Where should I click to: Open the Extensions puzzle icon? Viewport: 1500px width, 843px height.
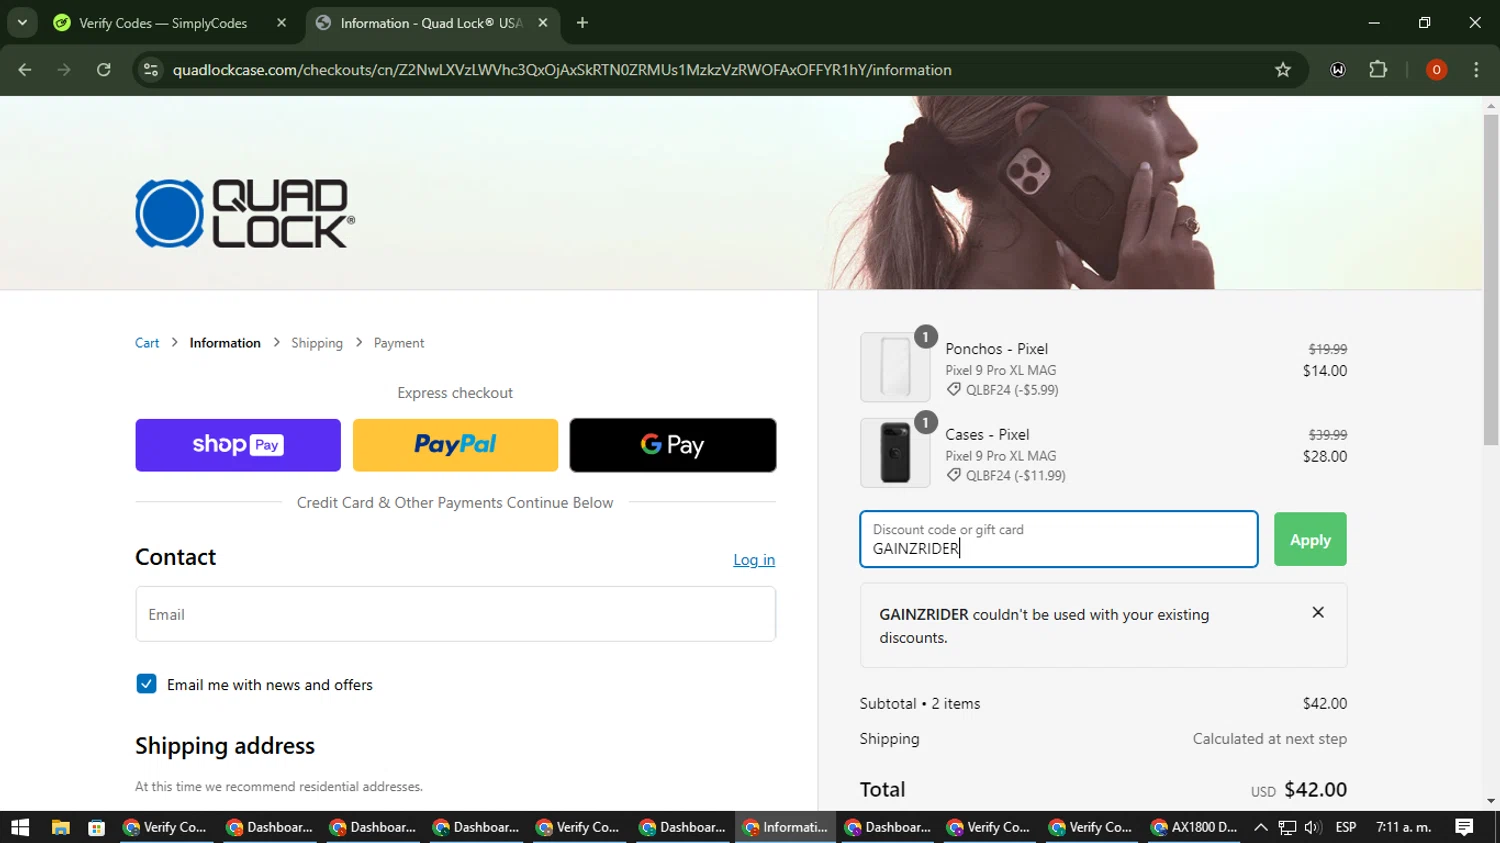coord(1378,70)
